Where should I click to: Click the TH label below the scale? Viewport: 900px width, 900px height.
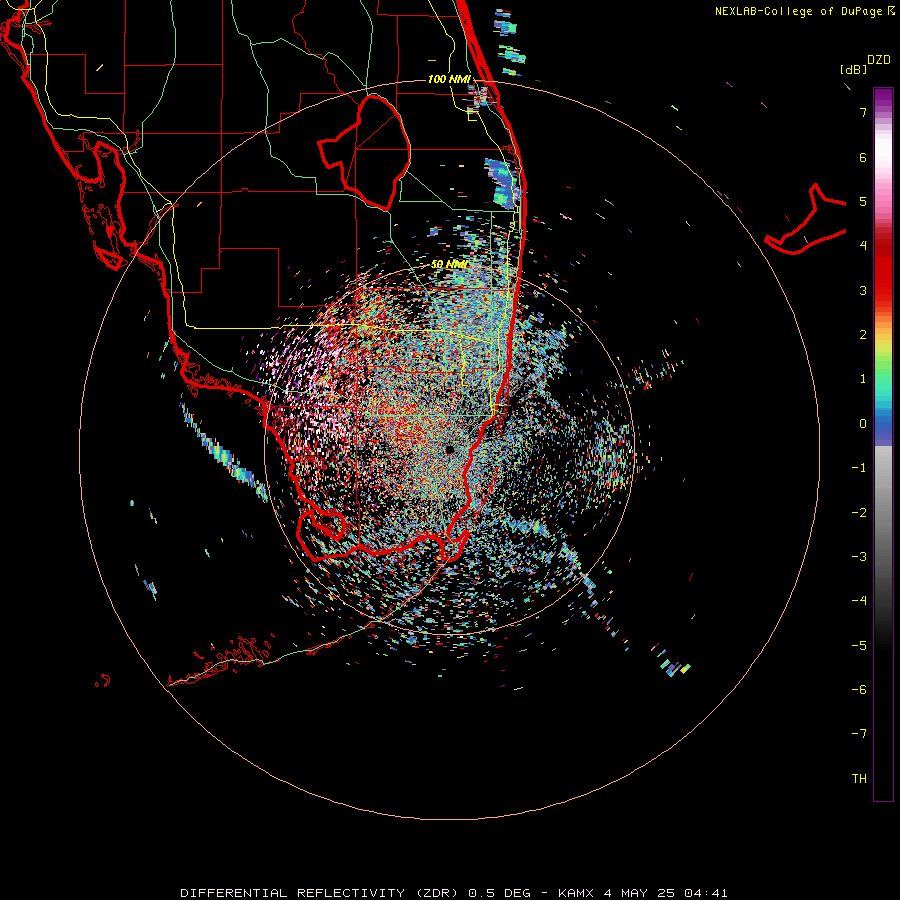859,779
